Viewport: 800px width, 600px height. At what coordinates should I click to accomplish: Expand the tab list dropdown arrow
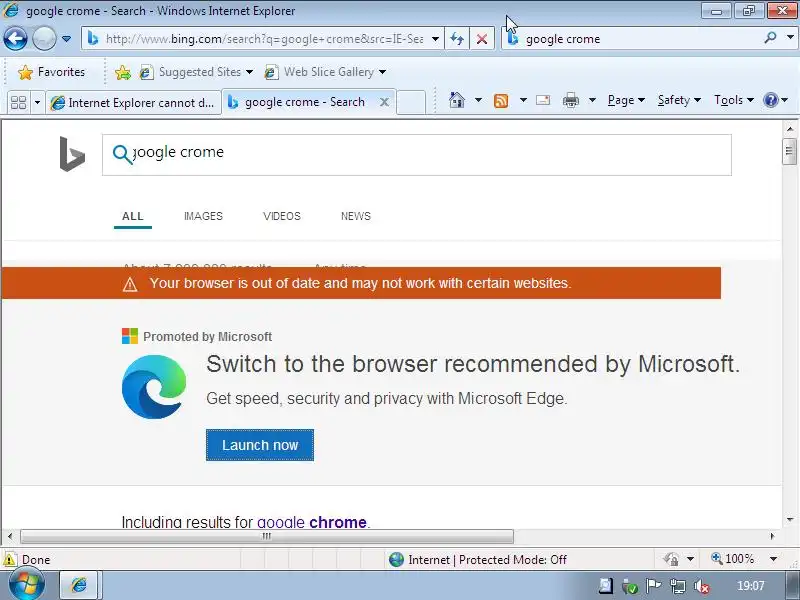click(37, 103)
